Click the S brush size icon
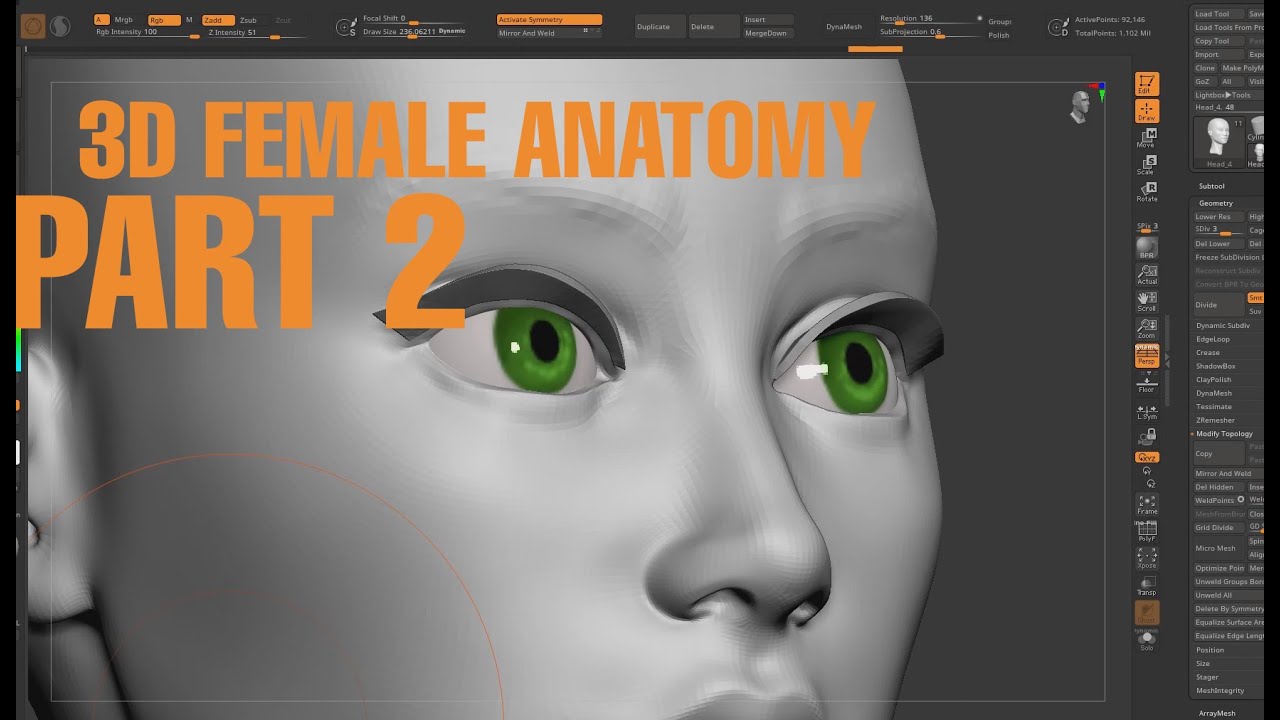 [347, 27]
